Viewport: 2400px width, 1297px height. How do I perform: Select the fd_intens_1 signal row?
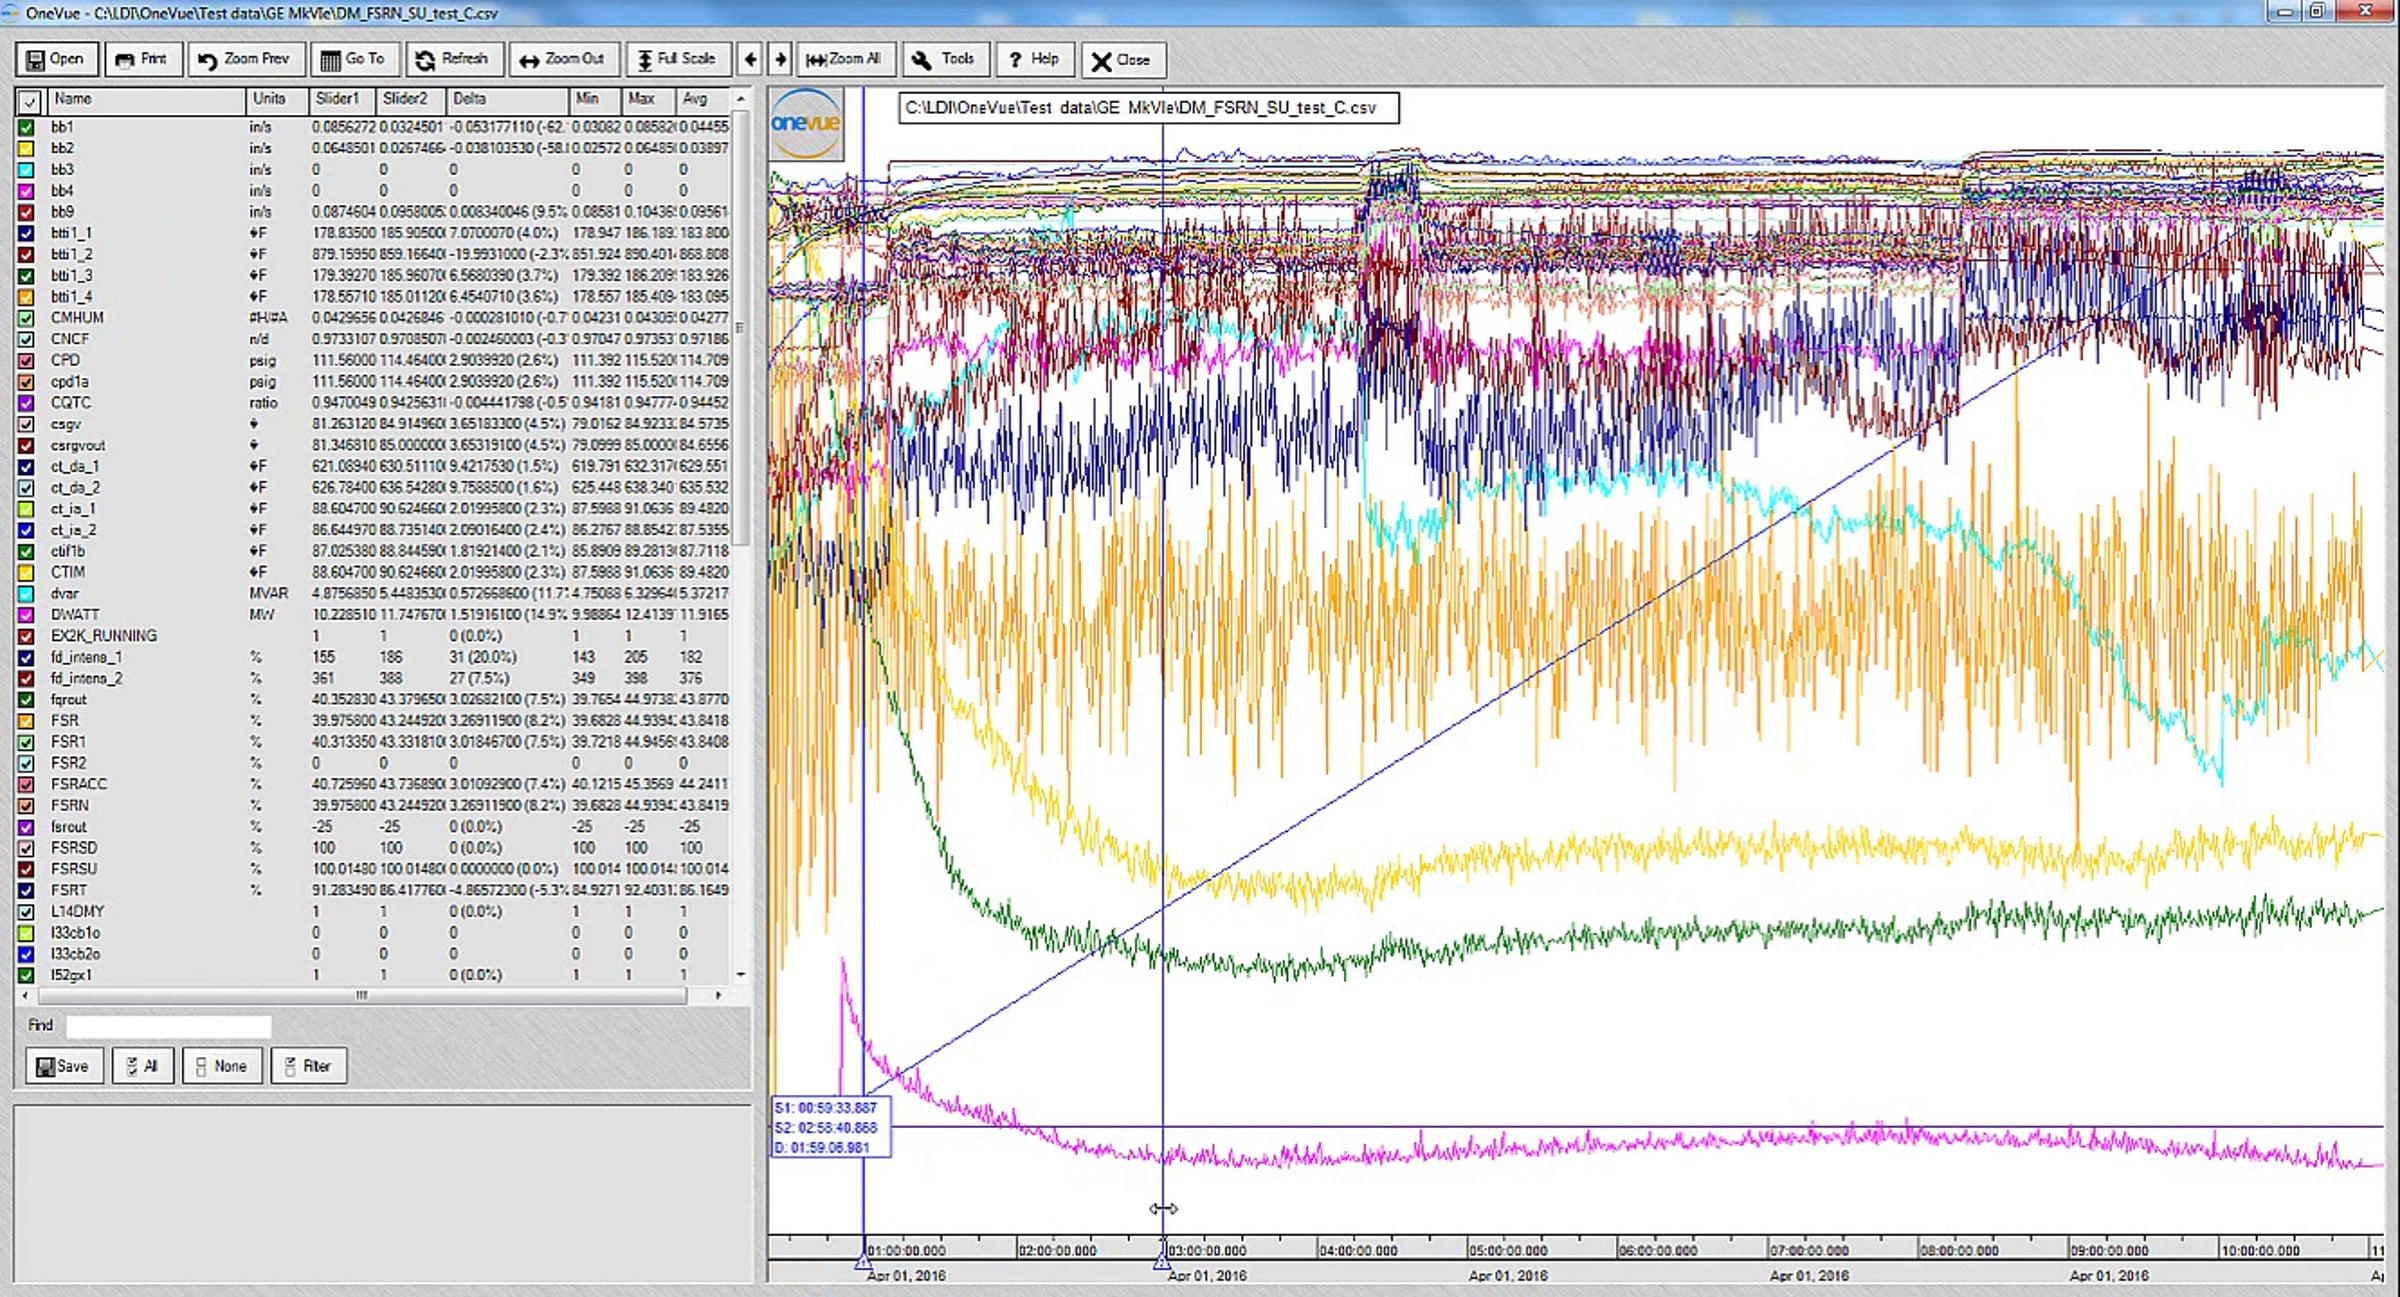[x=373, y=658]
